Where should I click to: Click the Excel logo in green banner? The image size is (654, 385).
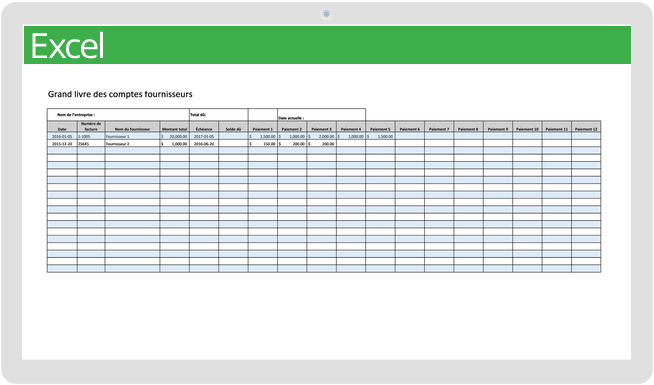[x=67, y=46]
